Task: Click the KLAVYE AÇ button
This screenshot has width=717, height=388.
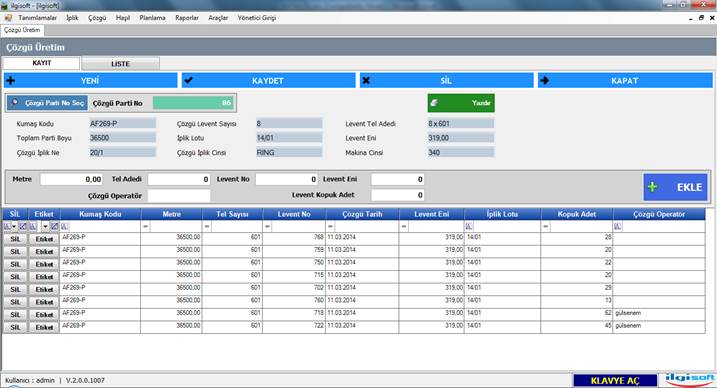Action: point(615,380)
